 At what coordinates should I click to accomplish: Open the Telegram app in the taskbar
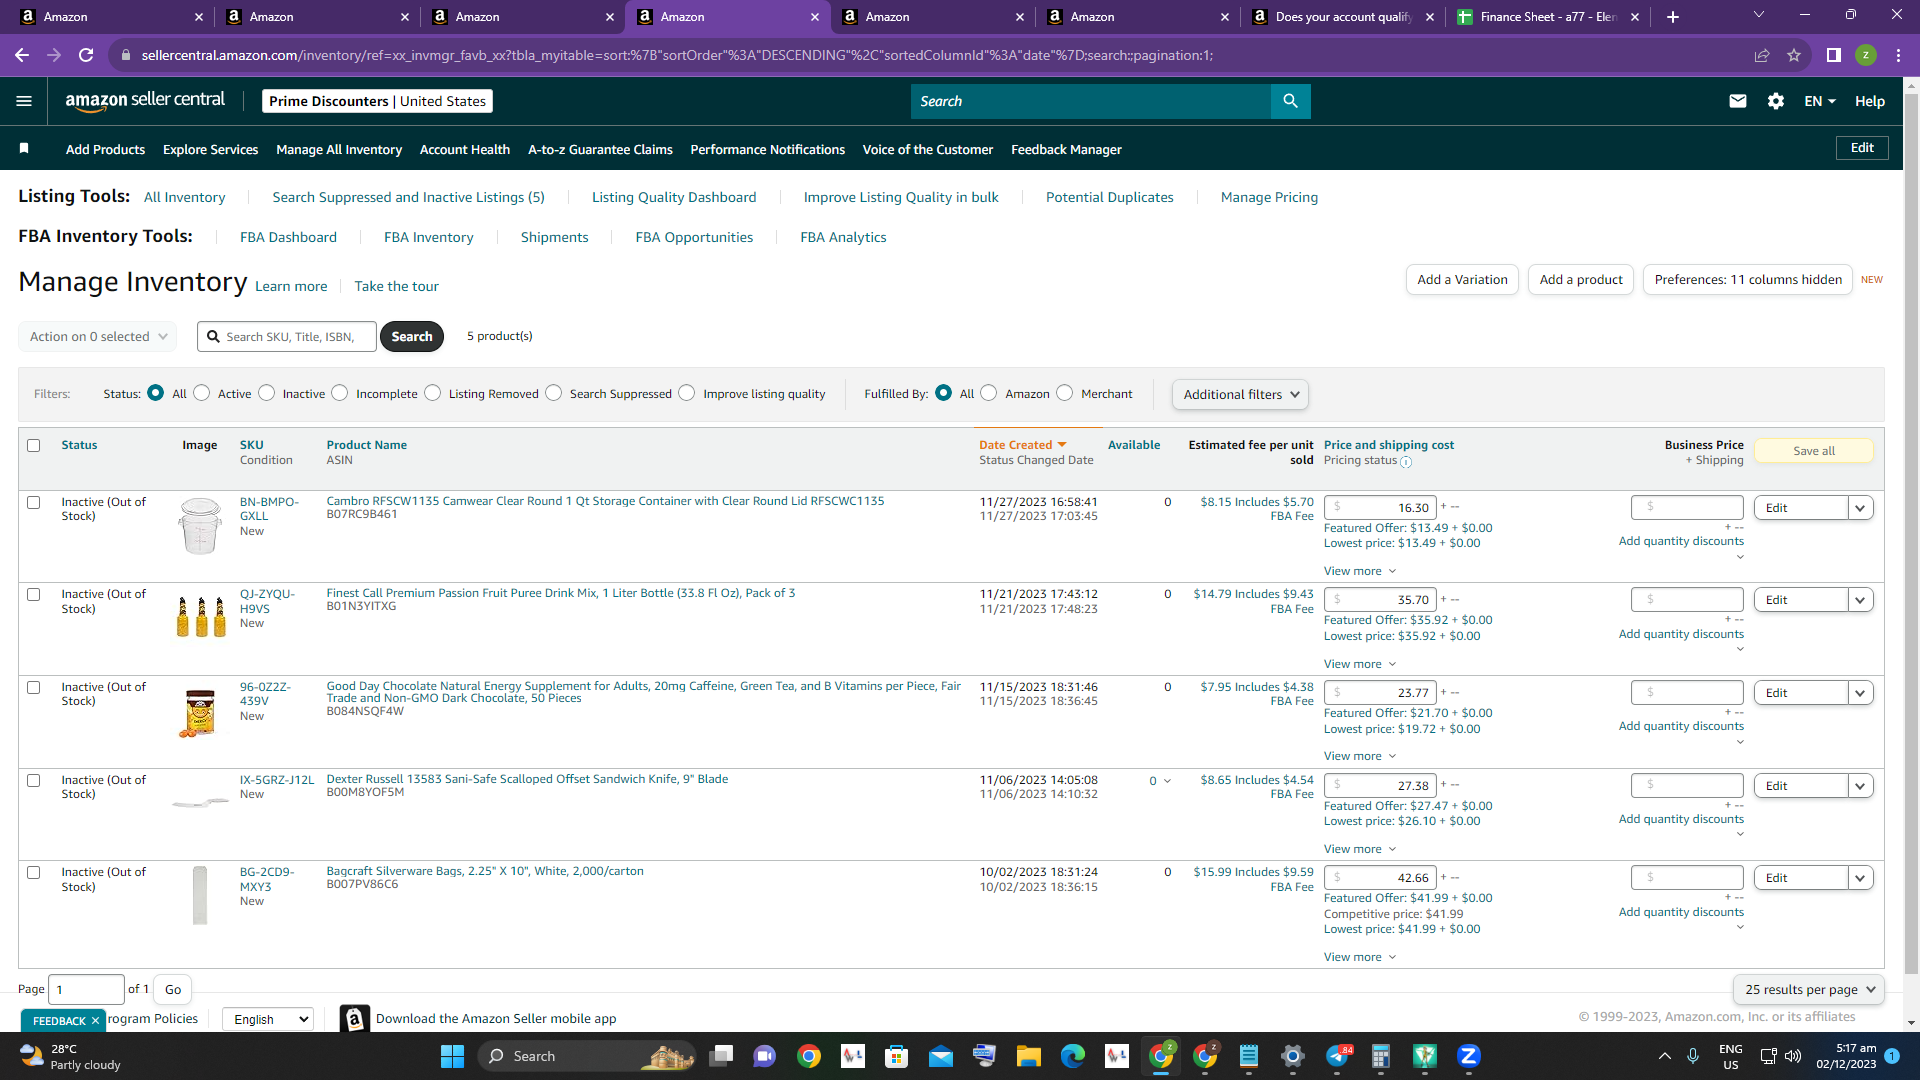[x=1337, y=1056]
